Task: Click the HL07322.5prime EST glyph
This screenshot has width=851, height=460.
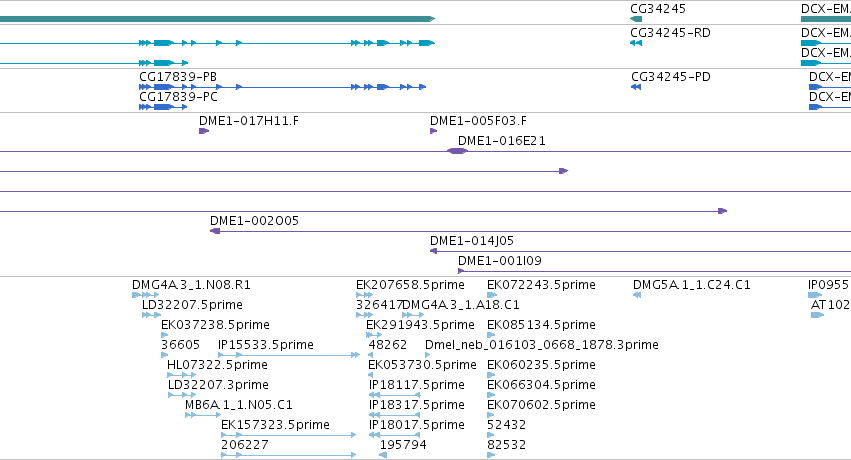Action: click(x=181, y=375)
